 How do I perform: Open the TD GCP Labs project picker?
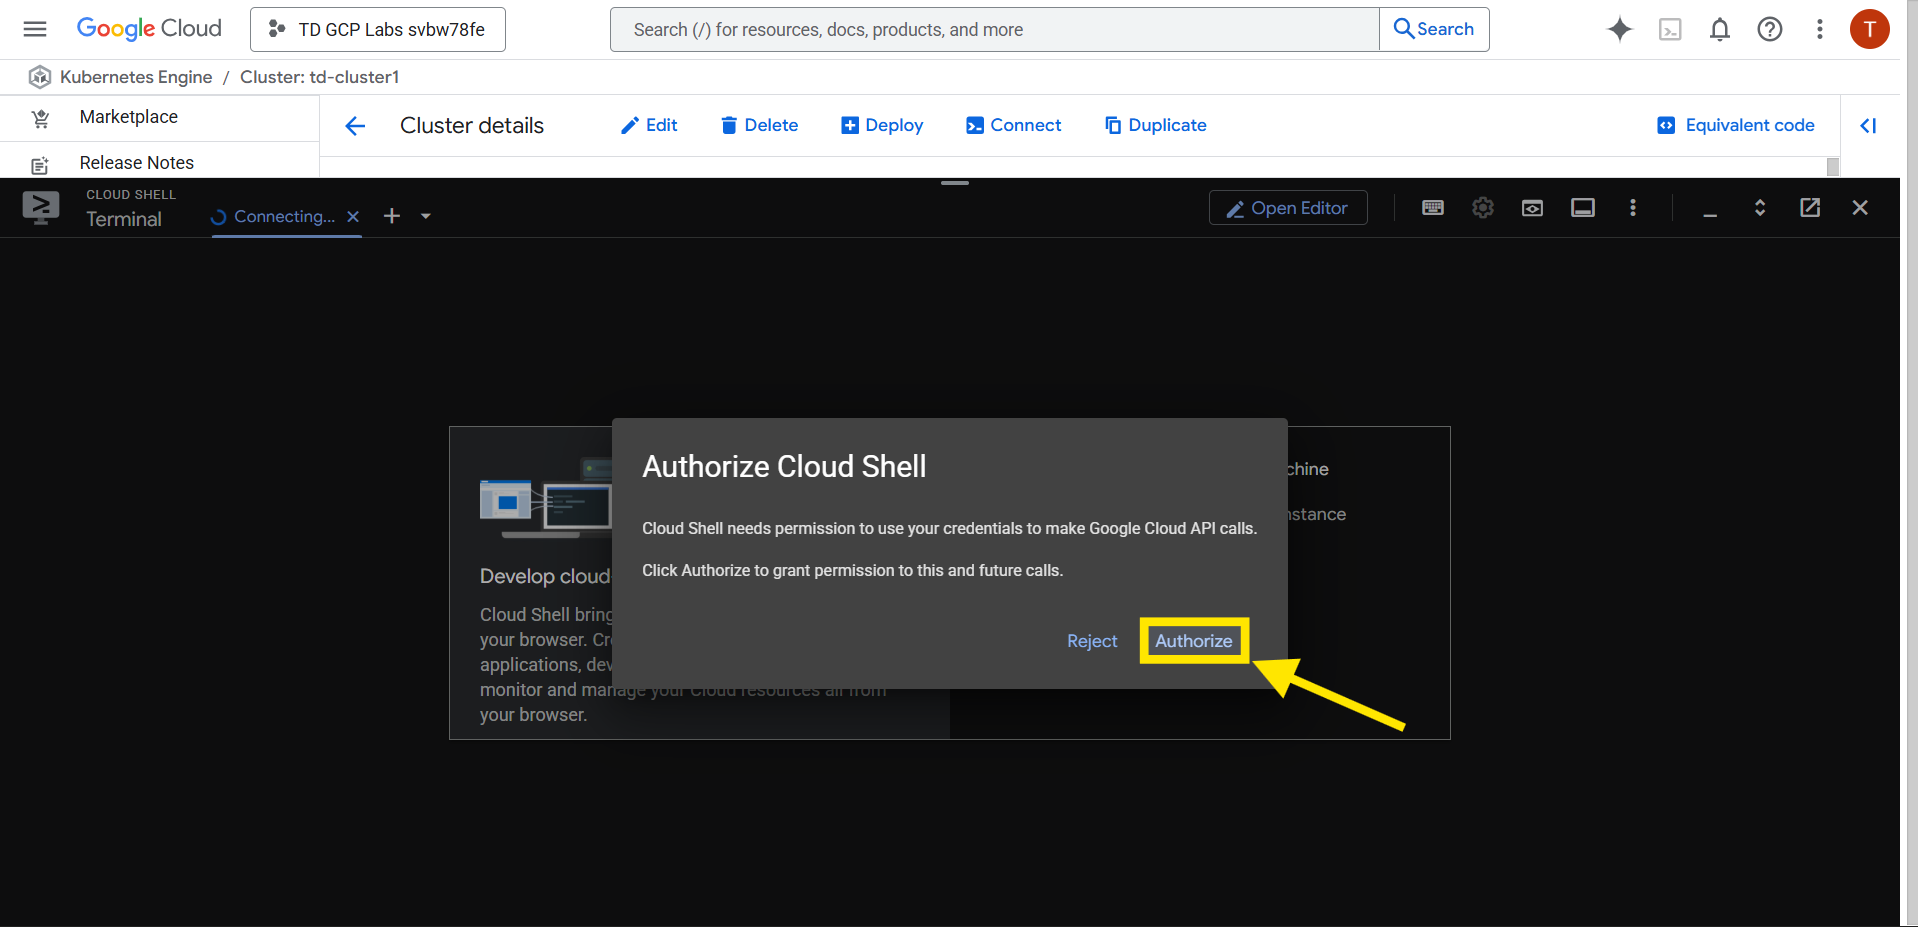(378, 29)
